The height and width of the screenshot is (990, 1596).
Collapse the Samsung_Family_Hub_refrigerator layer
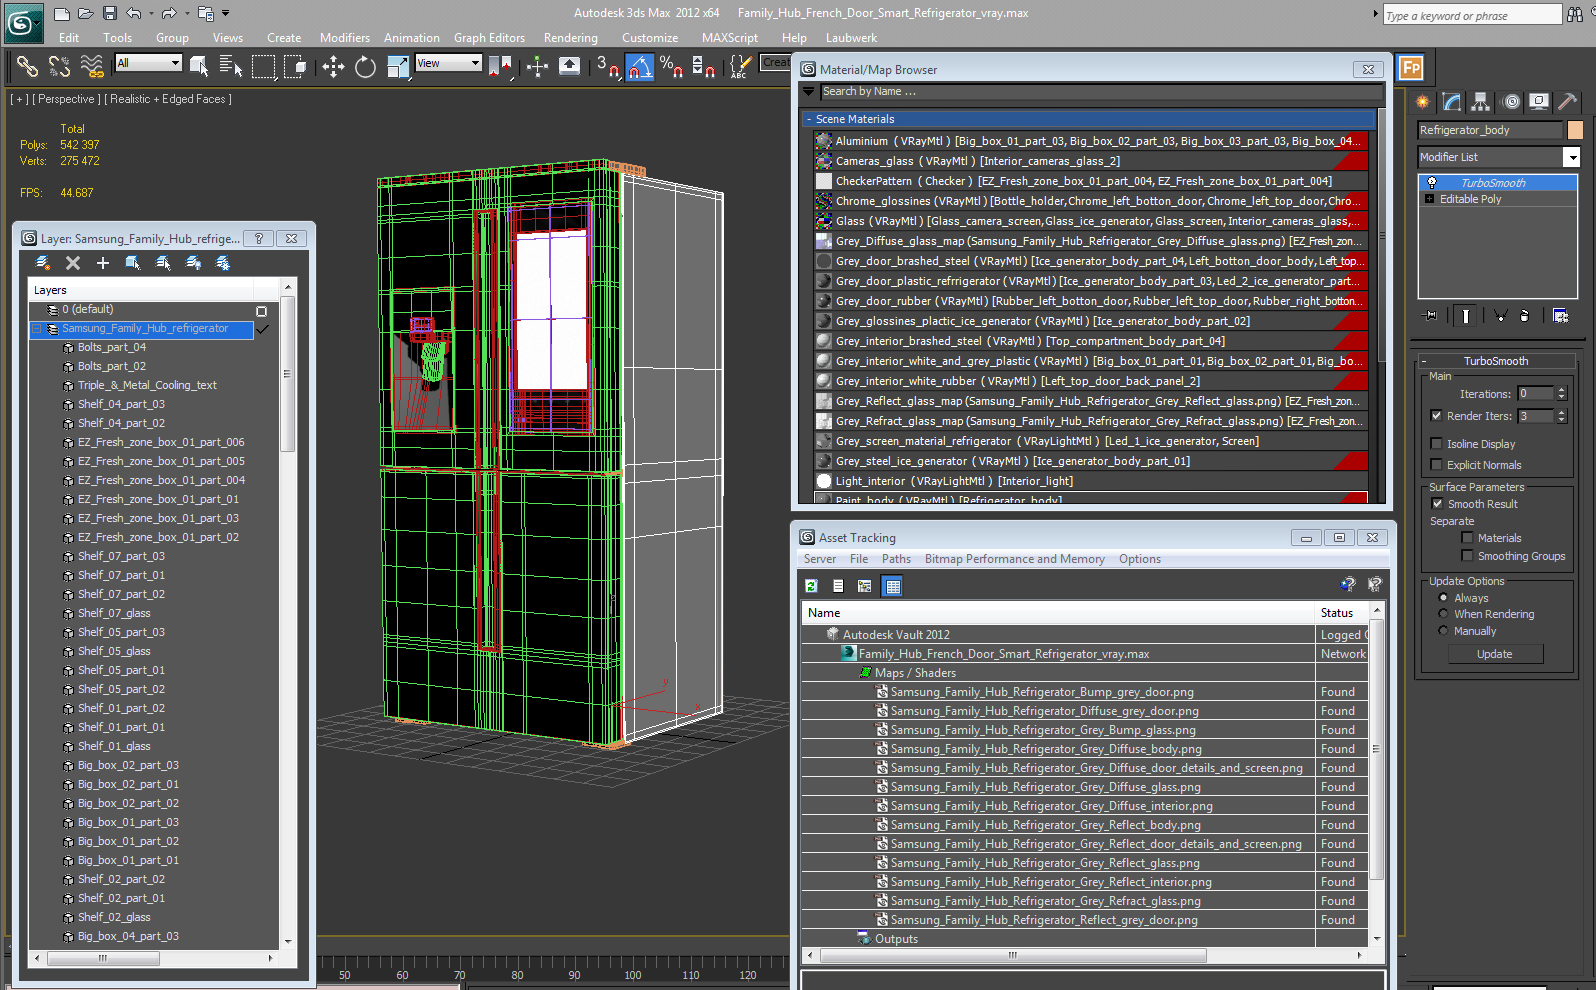pyautogui.click(x=37, y=329)
